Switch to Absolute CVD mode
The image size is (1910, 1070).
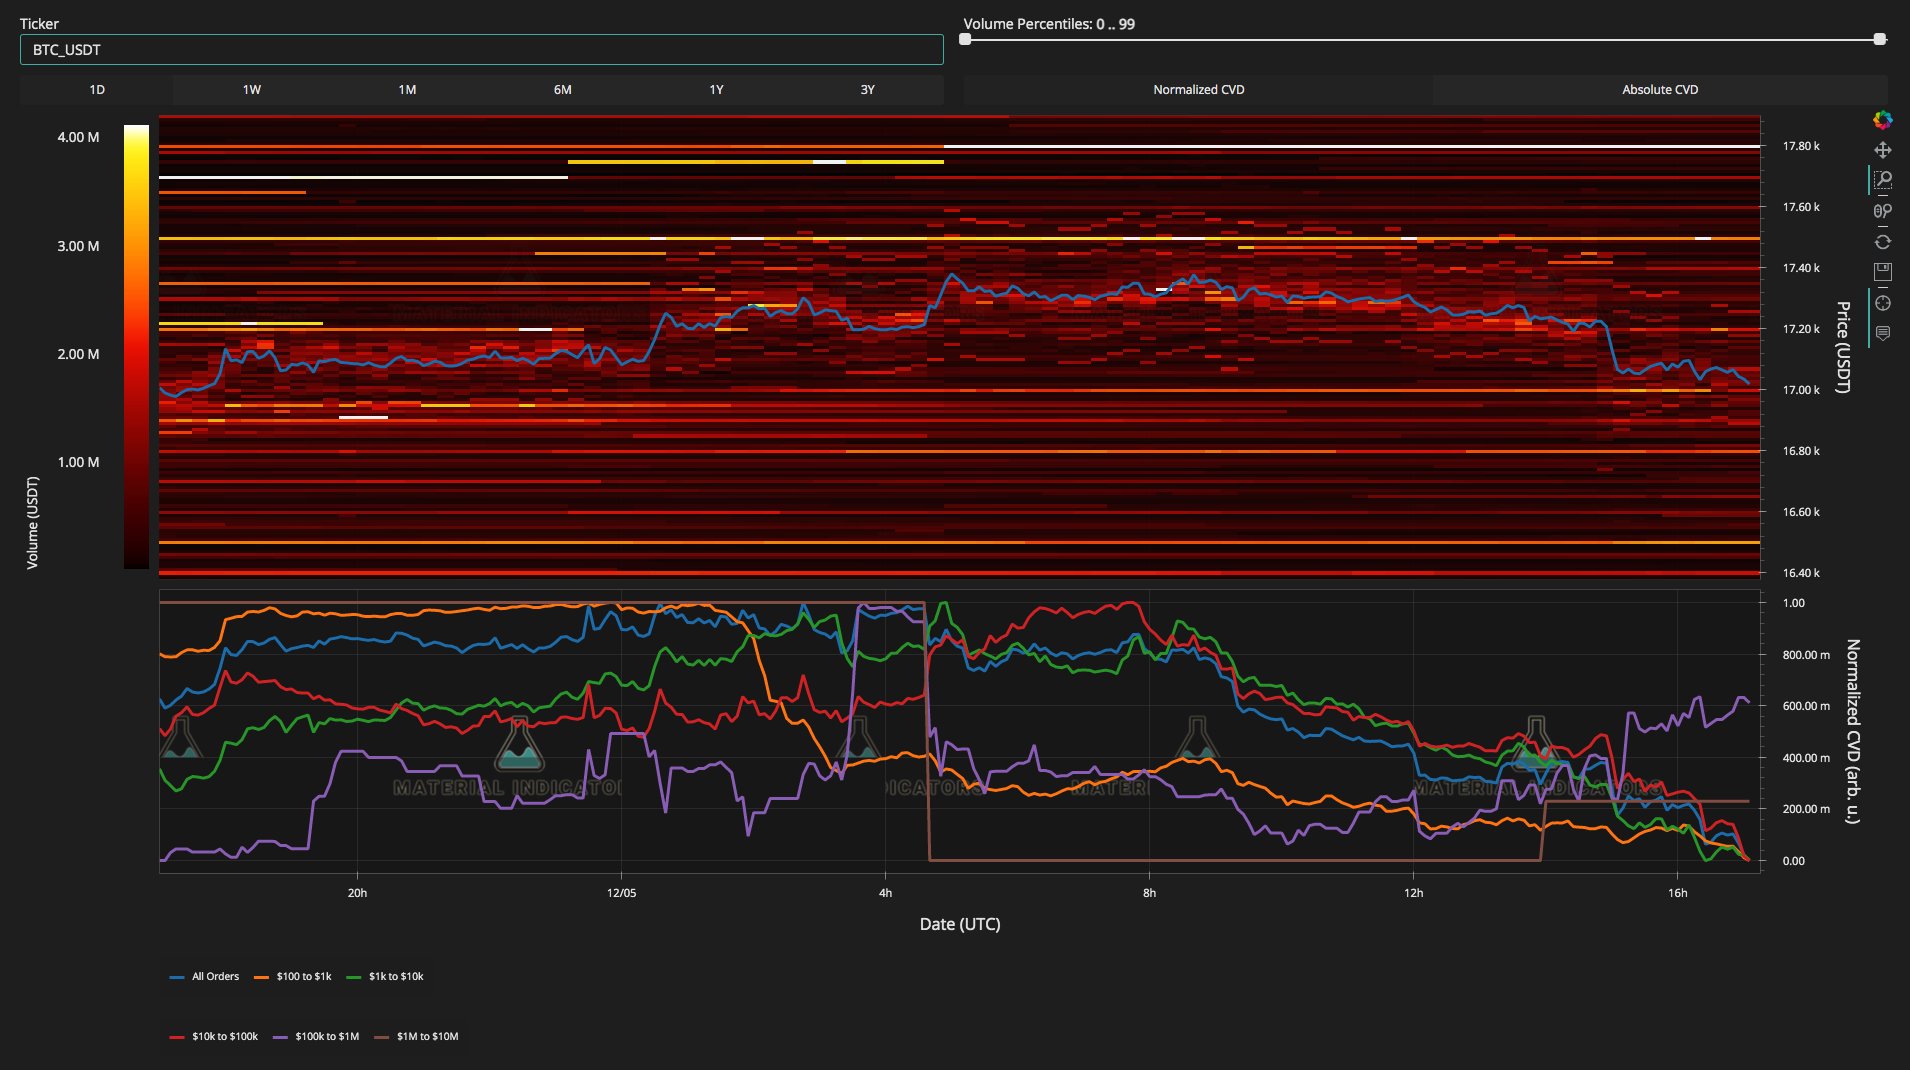point(1660,90)
